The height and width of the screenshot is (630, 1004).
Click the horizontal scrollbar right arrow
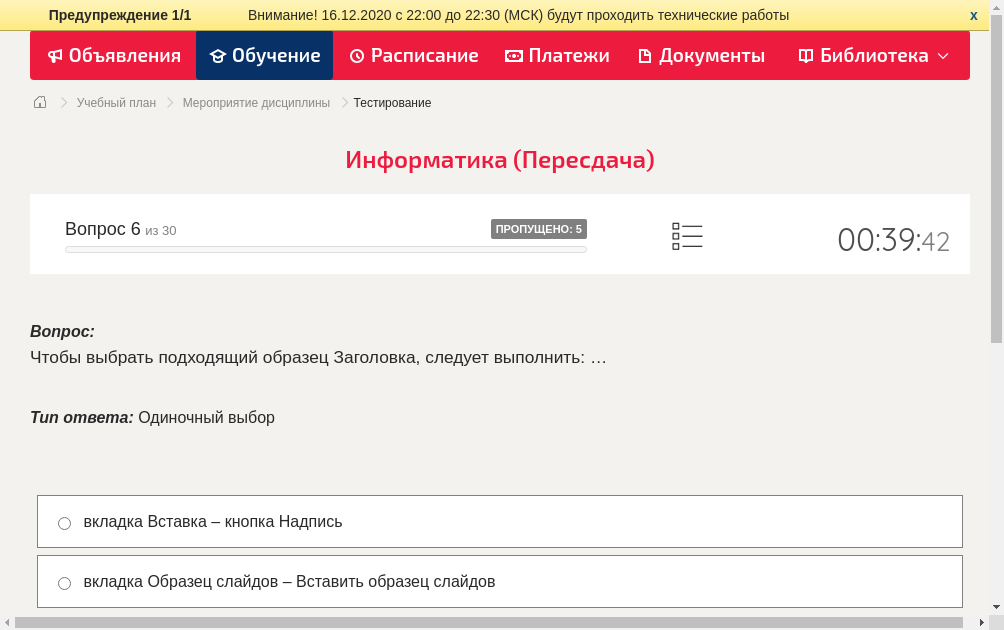click(x=982, y=622)
